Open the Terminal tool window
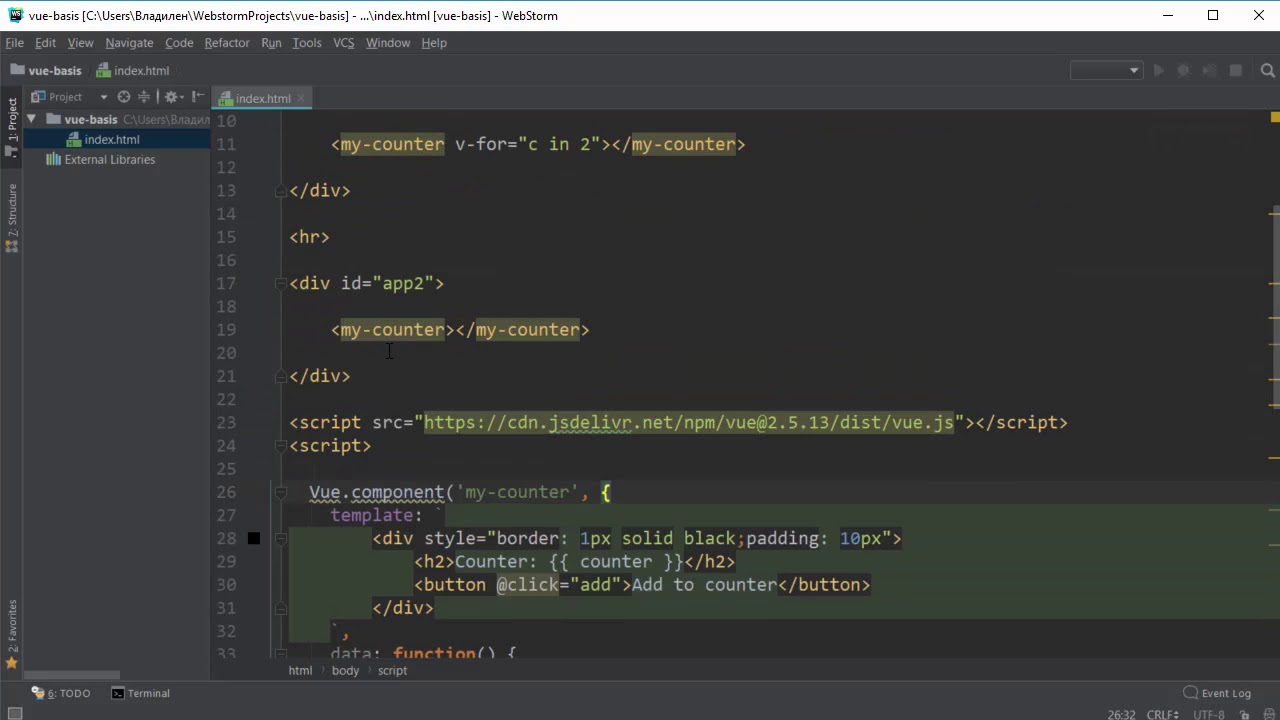The width and height of the screenshot is (1280, 720). coord(140,693)
